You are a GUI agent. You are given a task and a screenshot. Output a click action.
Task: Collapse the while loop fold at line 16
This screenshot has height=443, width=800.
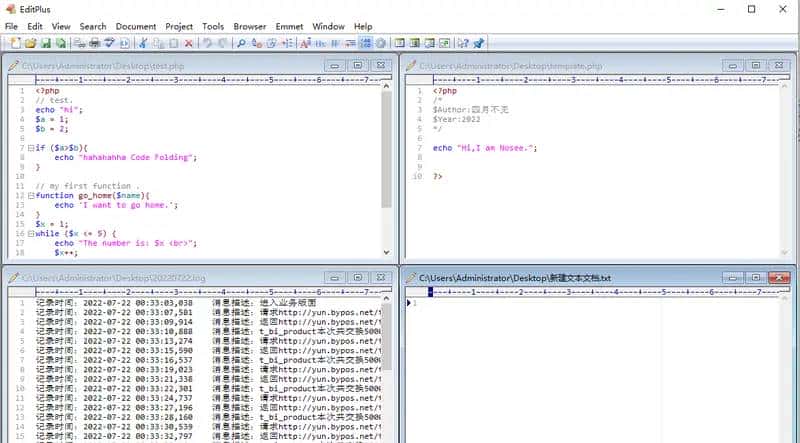pyautogui.click(x=31, y=234)
